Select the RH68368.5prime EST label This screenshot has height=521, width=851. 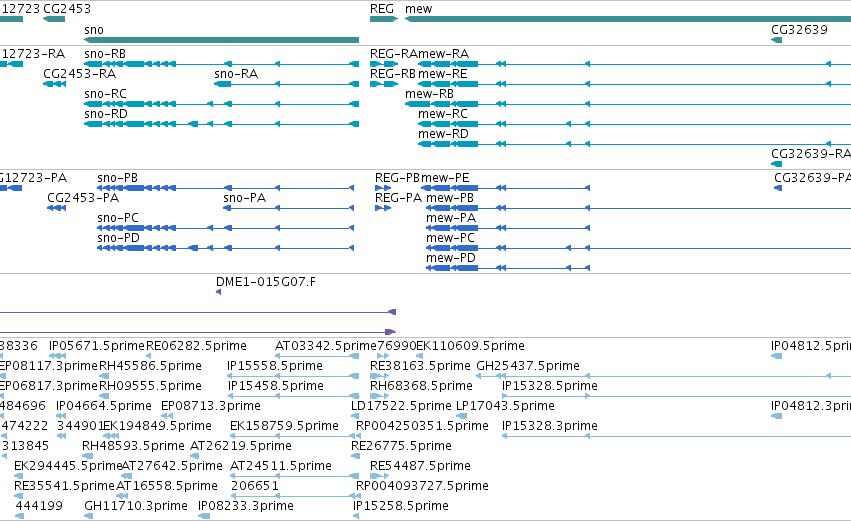(x=421, y=386)
